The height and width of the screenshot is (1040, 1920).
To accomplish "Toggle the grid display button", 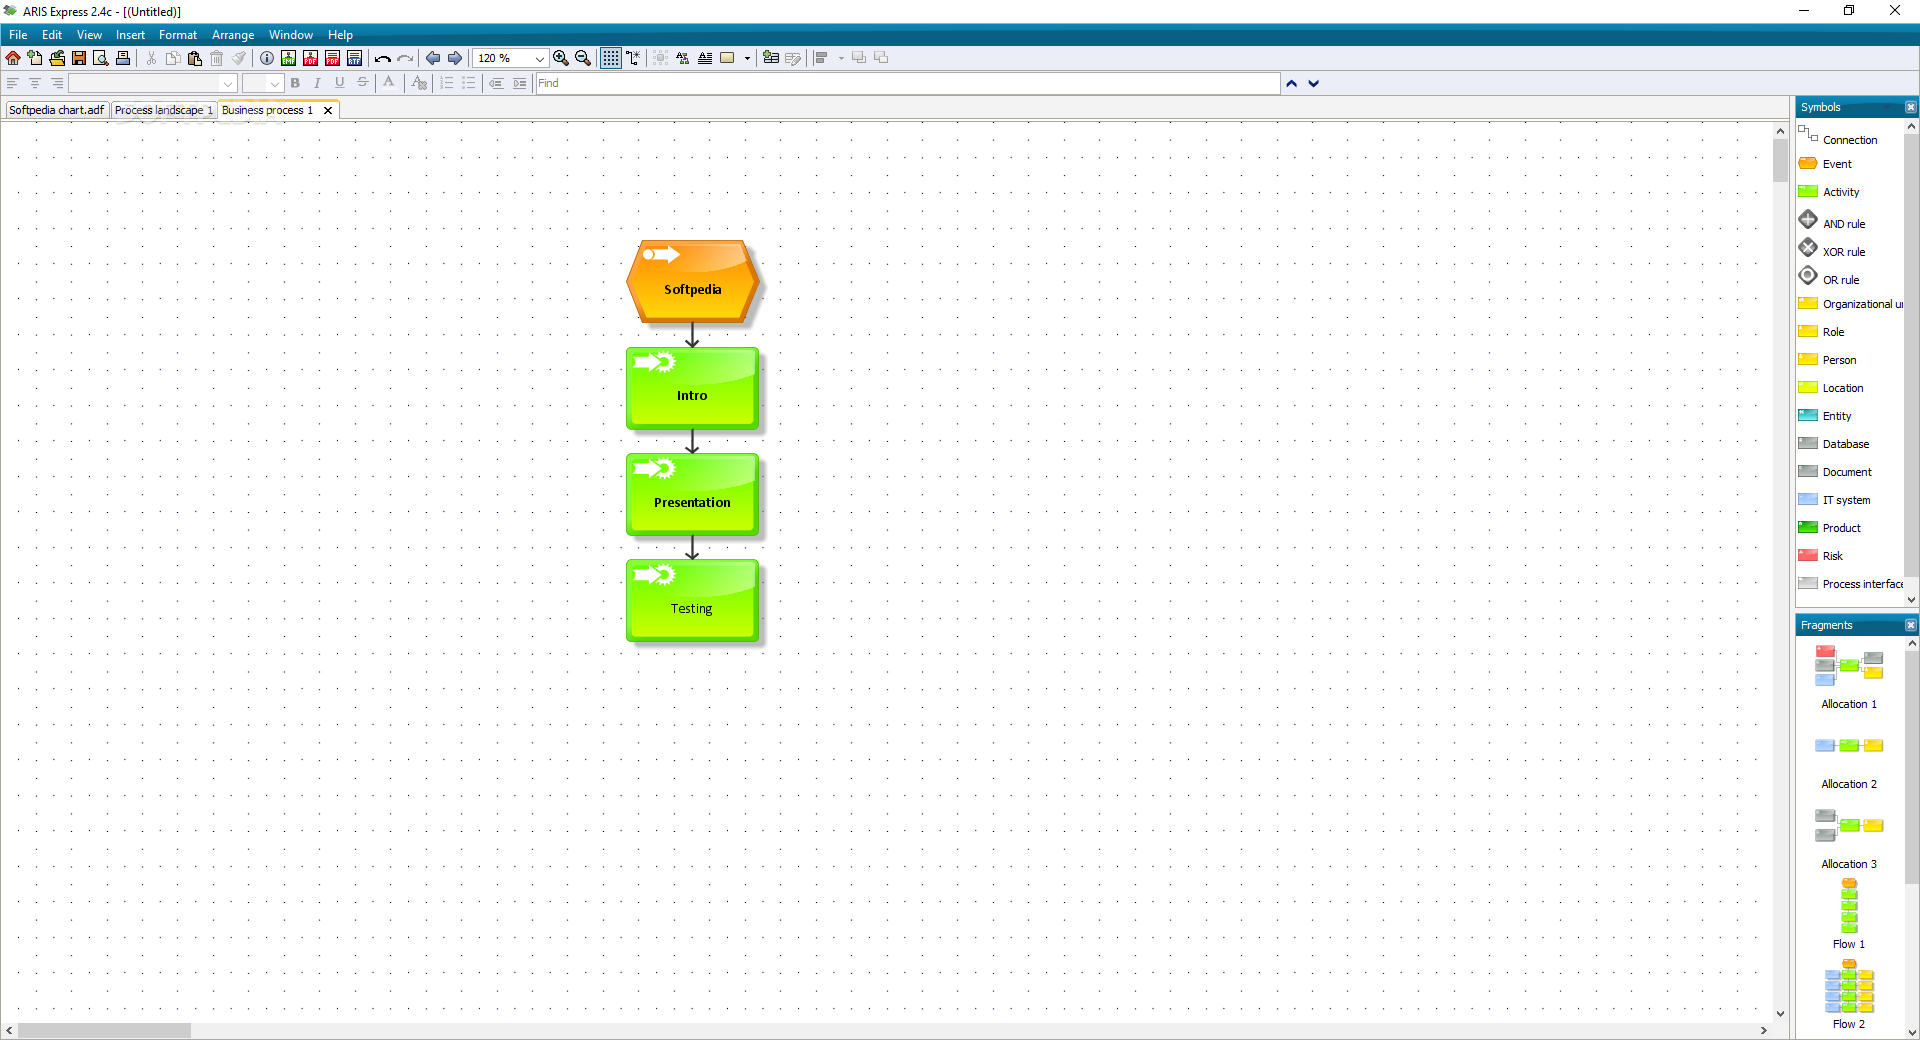I will [611, 58].
